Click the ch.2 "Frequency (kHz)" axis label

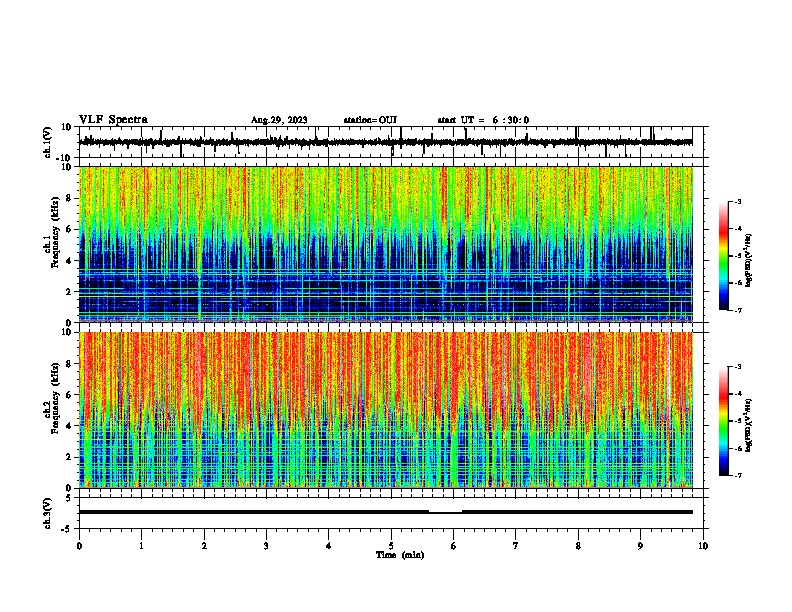tap(55, 398)
